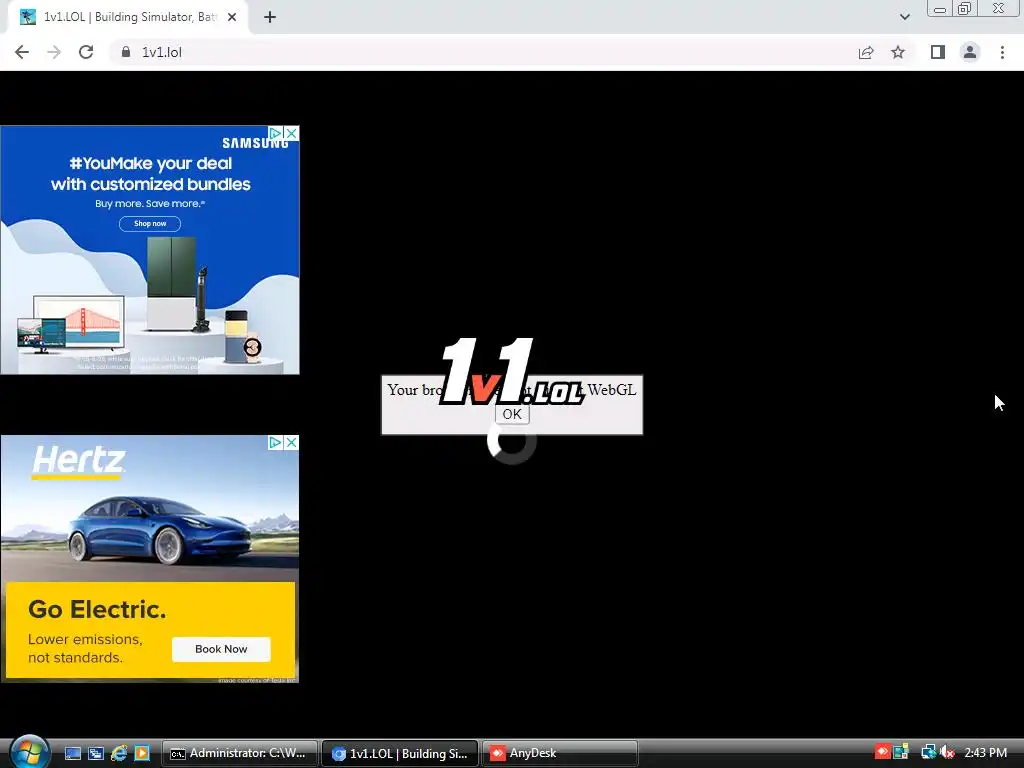Viewport: 1024px width, 768px height.
Task: Launch Windows Media Player quick launch icon
Action: 142,753
